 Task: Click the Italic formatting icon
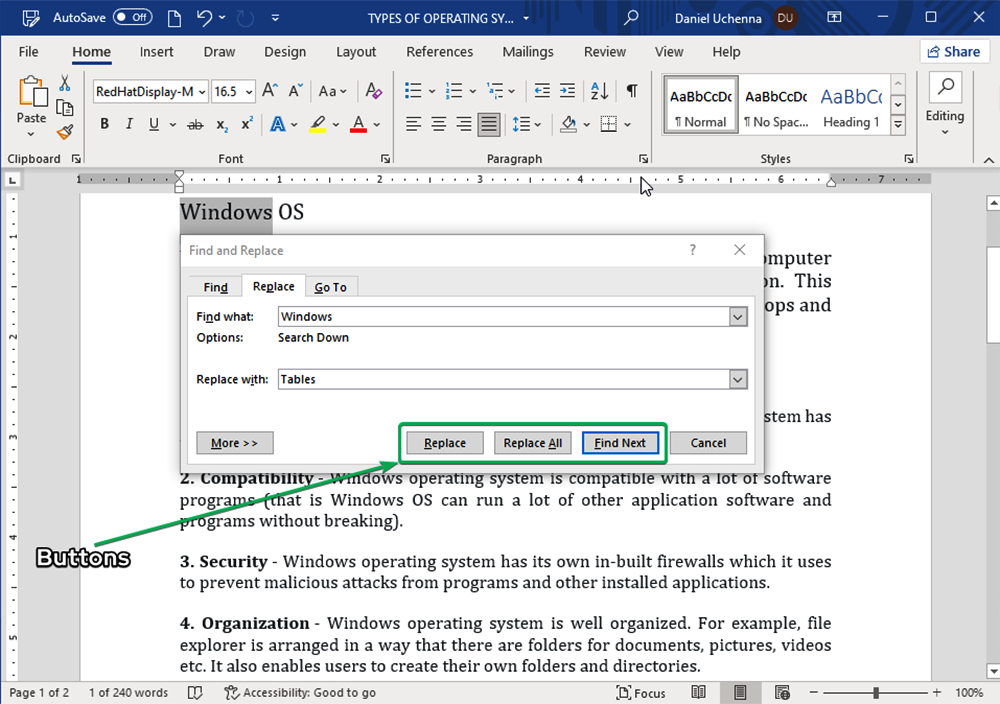click(129, 125)
